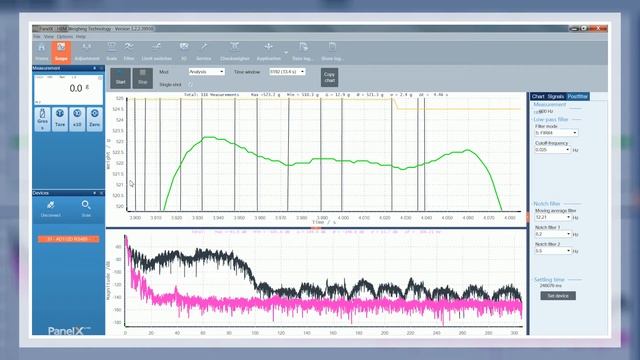Open the Options menu
The height and width of the screenshot is (360, 640).
tap(64, 36)
